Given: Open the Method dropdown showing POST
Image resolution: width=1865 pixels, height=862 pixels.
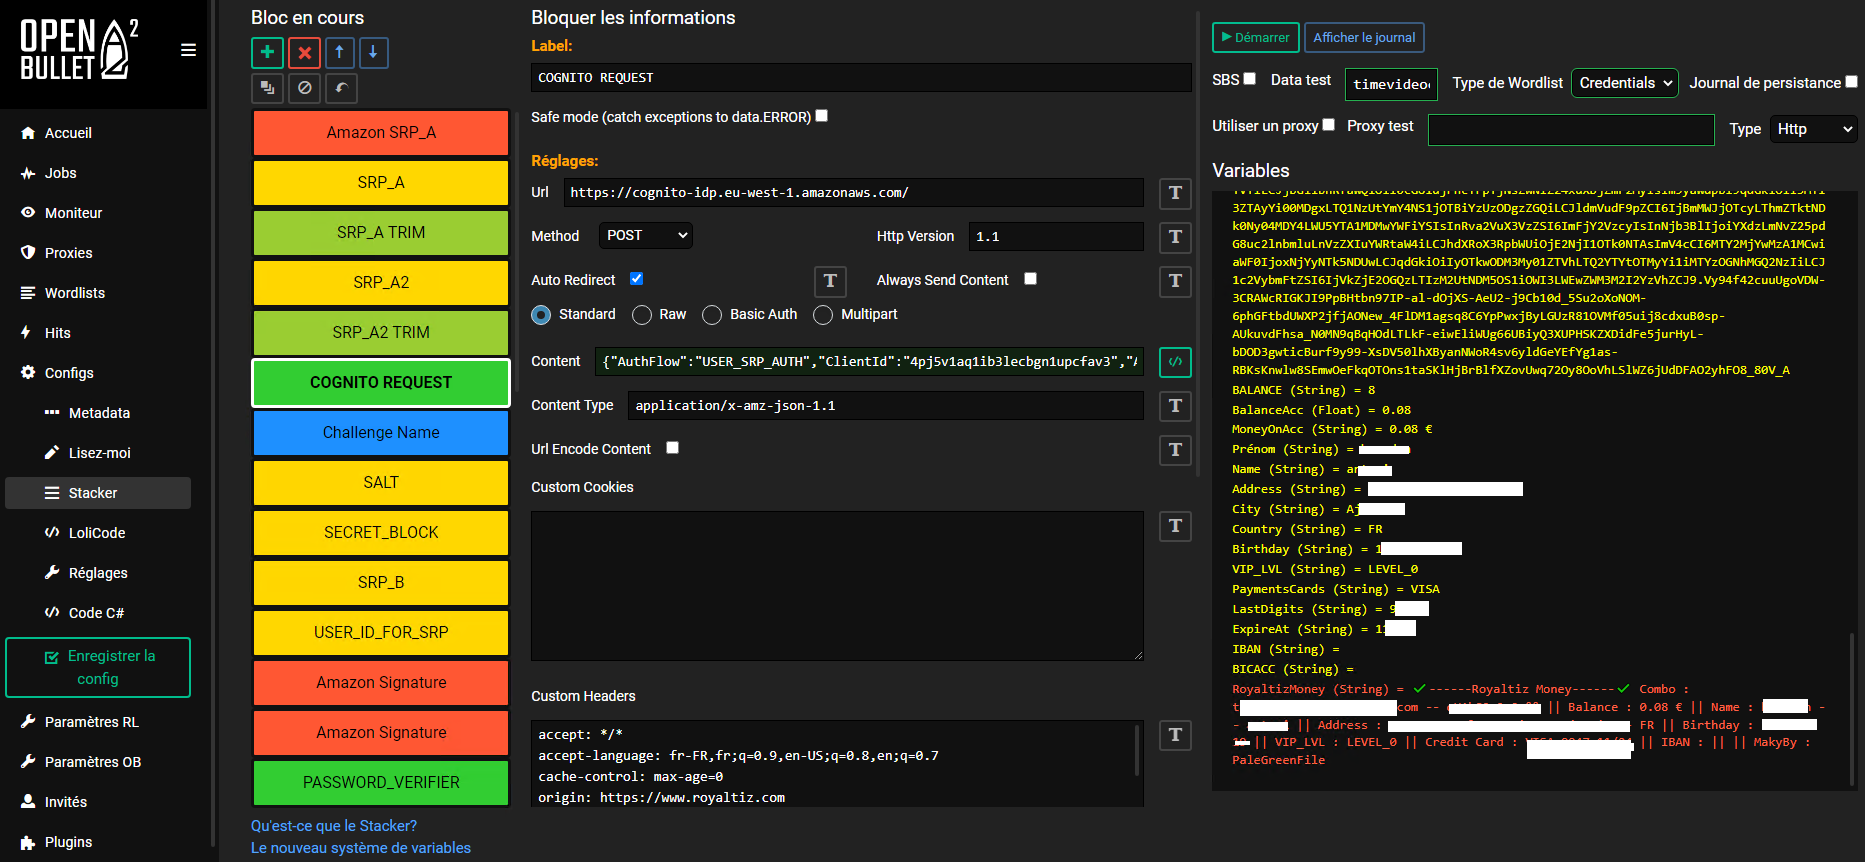Looking at the screenshot, I should (x=645, y=236).
